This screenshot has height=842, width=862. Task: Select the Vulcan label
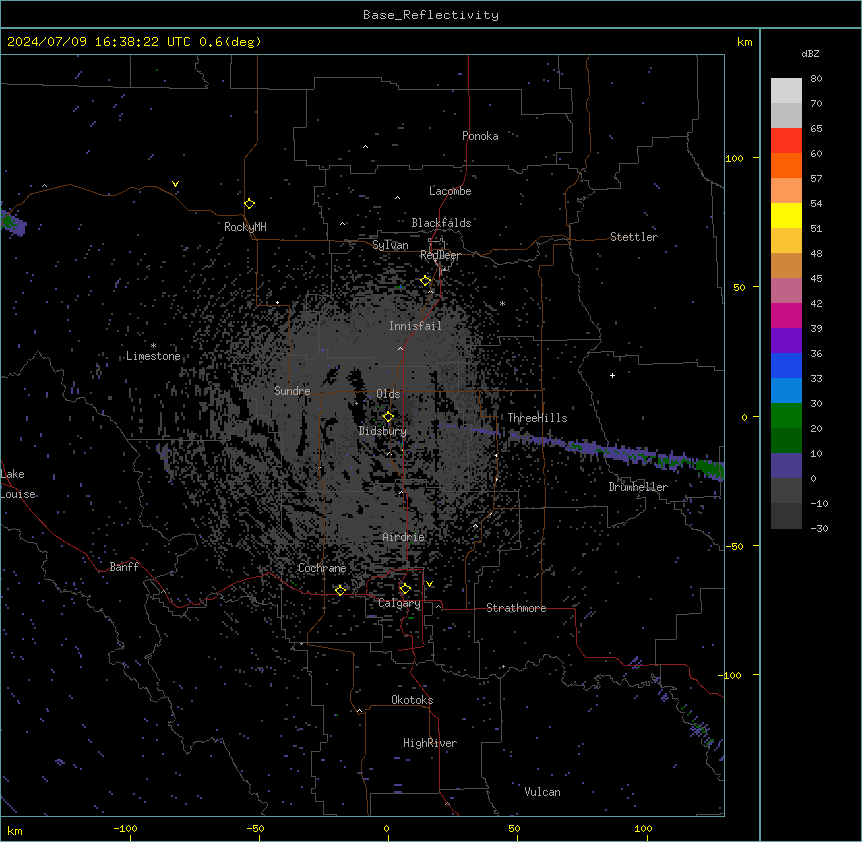tap(543, 792)
